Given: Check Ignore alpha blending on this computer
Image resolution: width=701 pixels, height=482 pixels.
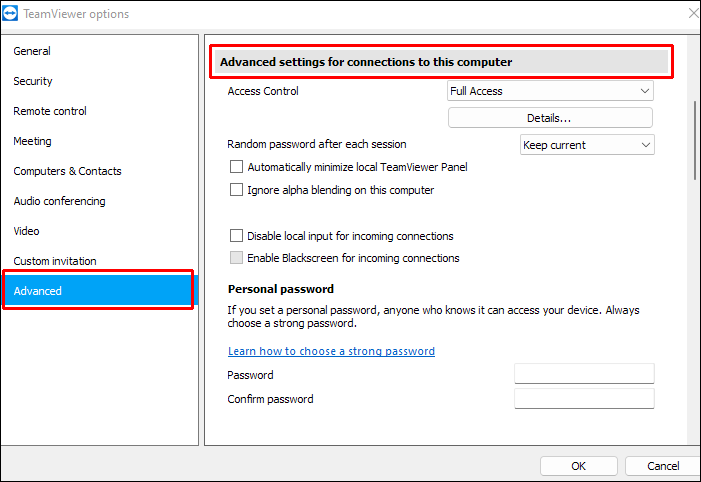Looking at the screenshot, I should [x=237, y=190].
